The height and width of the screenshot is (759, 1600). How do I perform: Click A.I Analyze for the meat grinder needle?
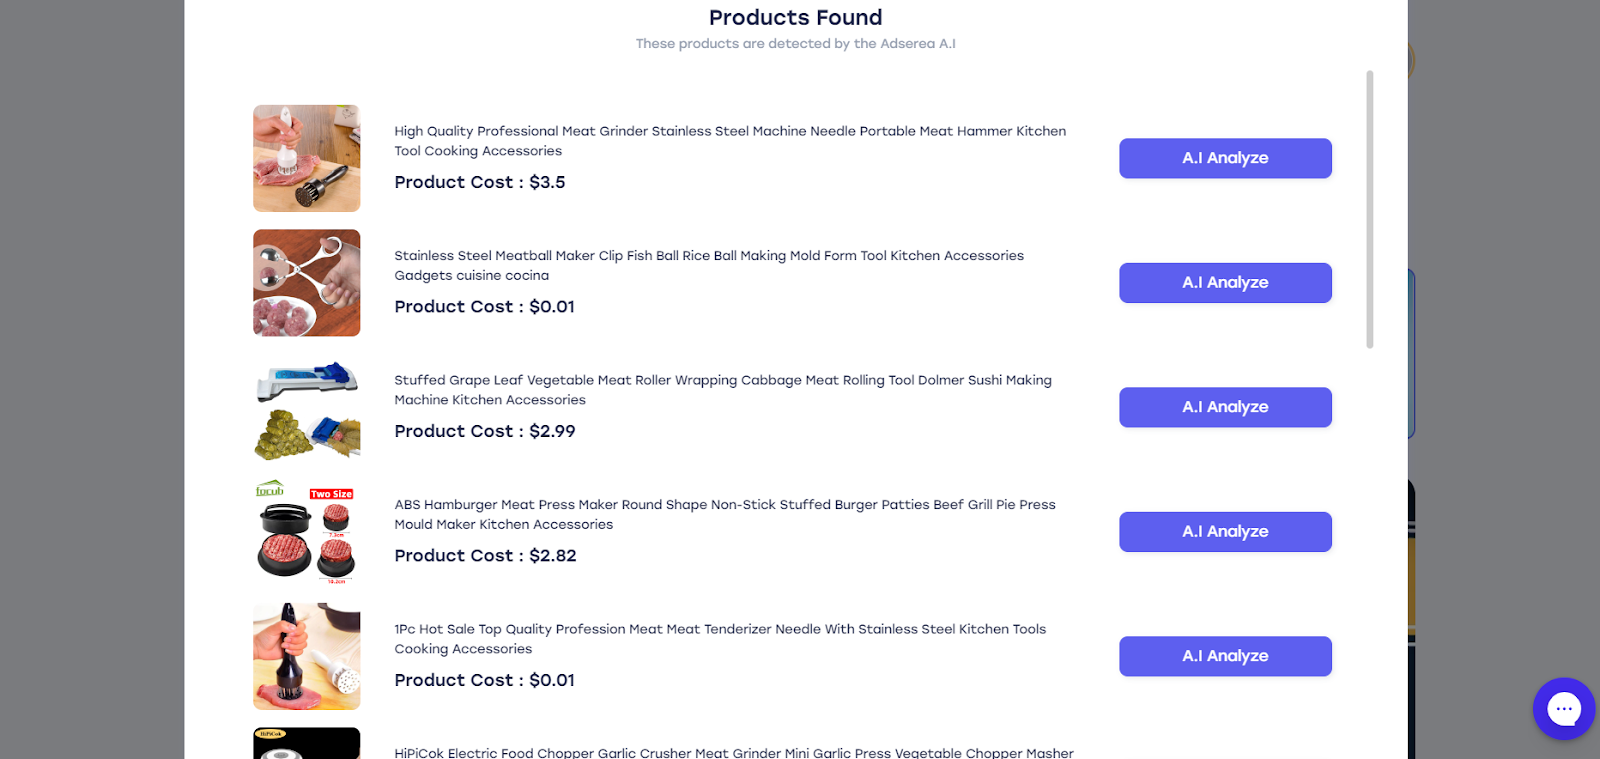point(1225,158)
